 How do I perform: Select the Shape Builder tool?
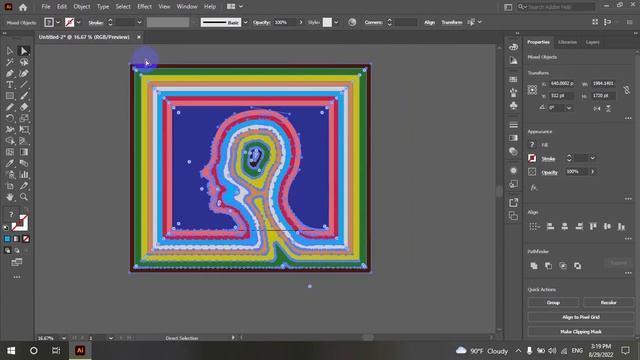pos(9,141)
